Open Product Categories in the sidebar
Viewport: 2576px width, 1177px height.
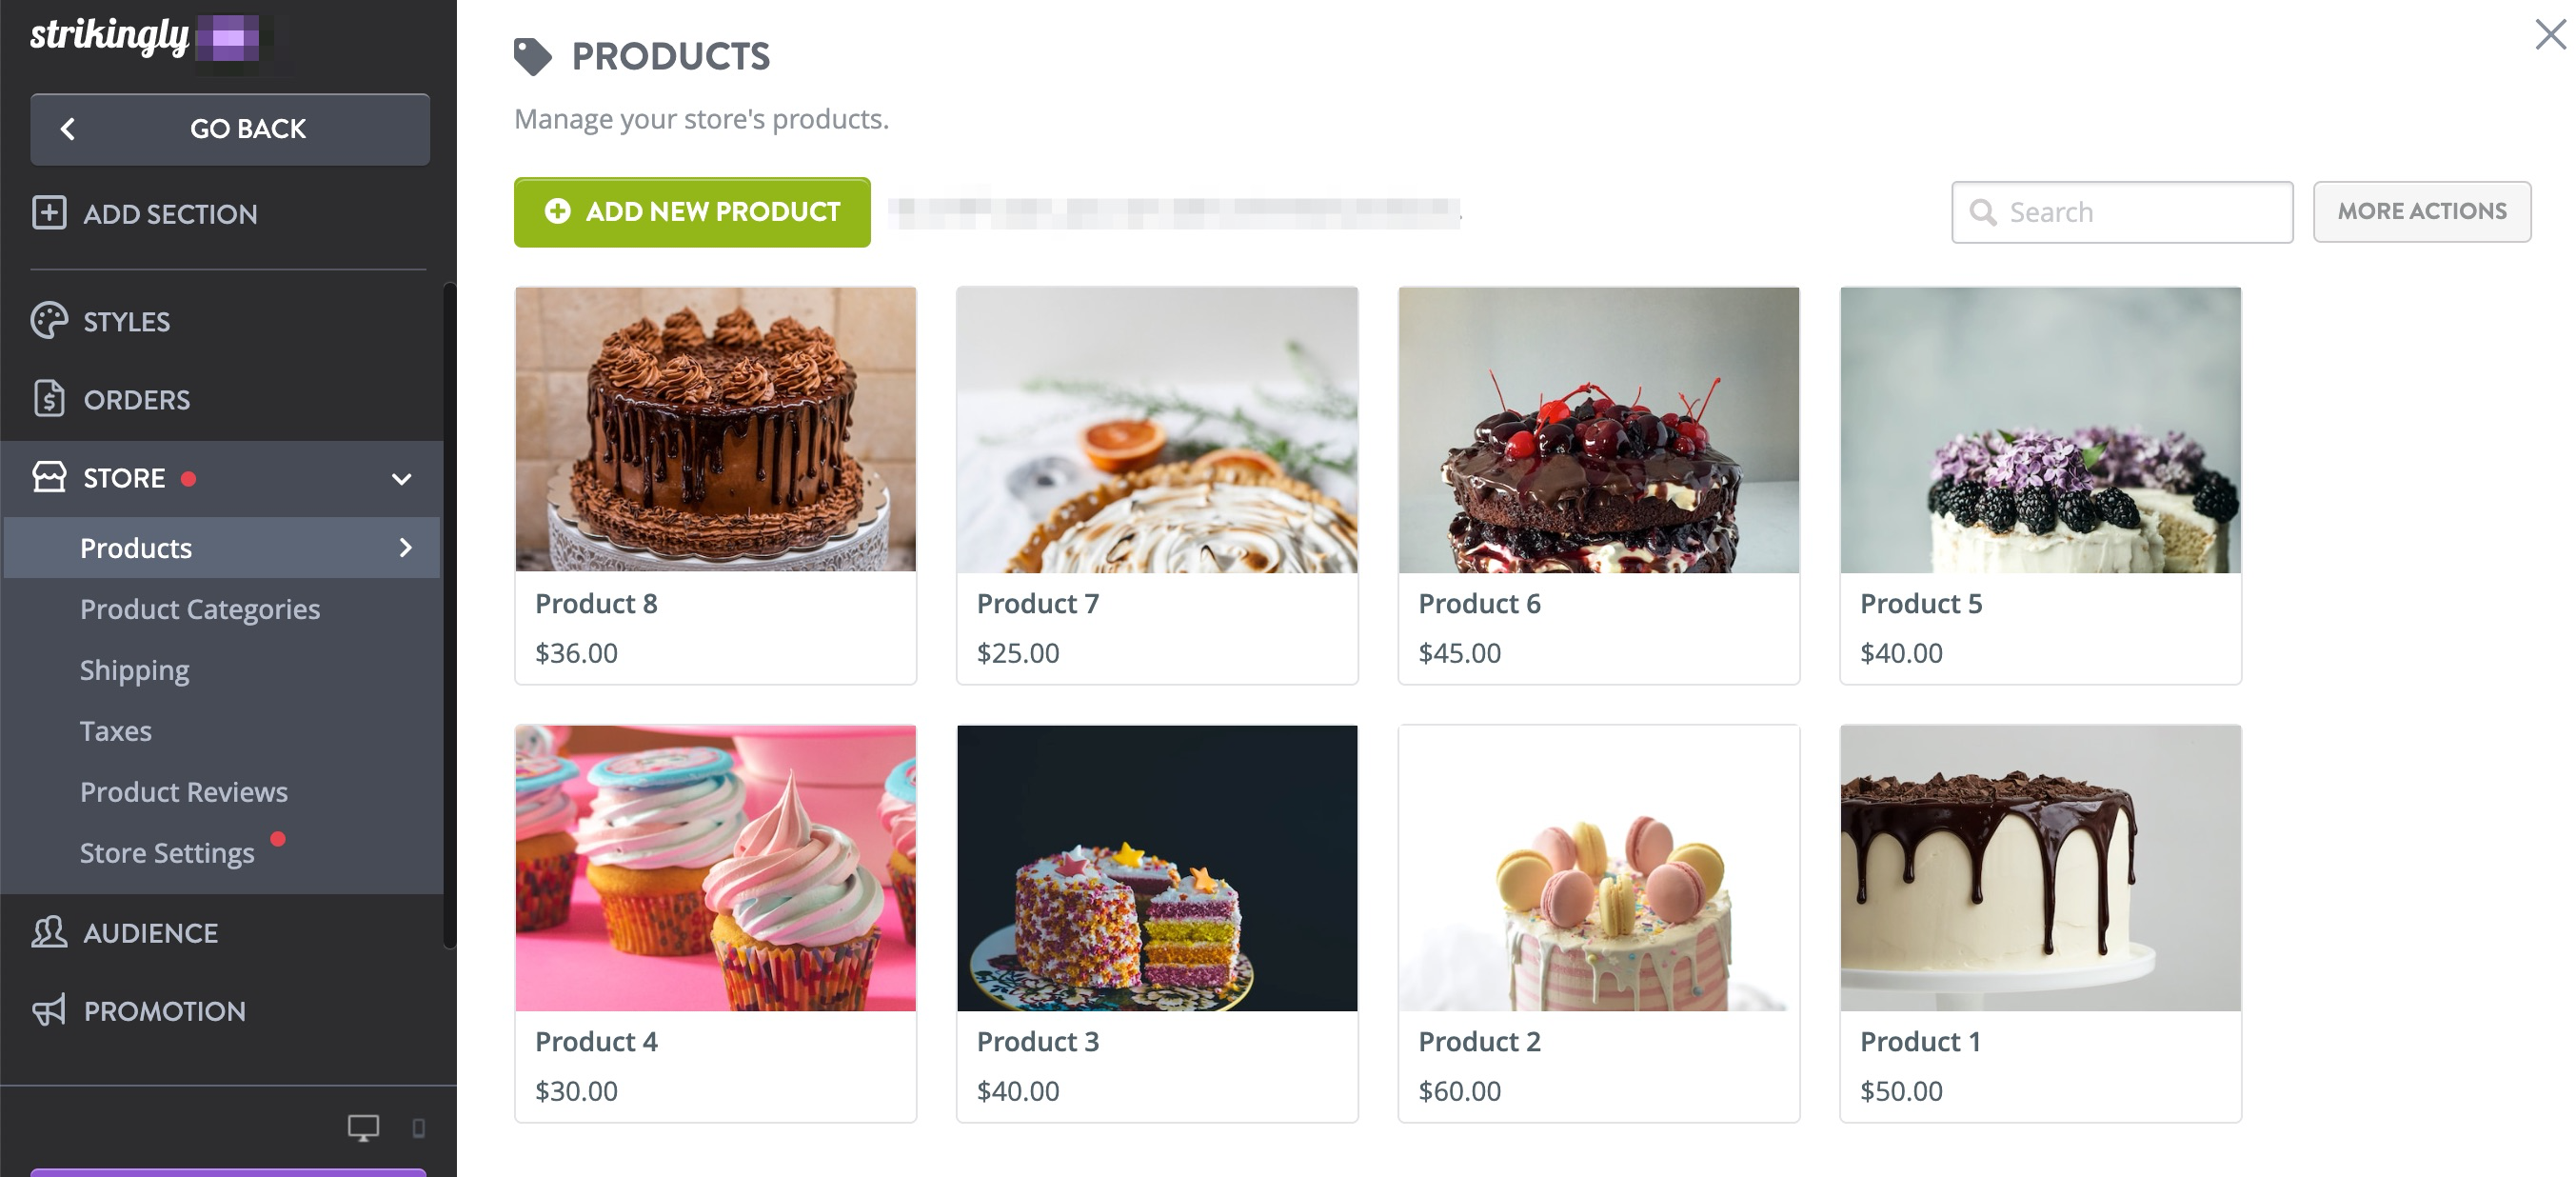coord(200,609)
